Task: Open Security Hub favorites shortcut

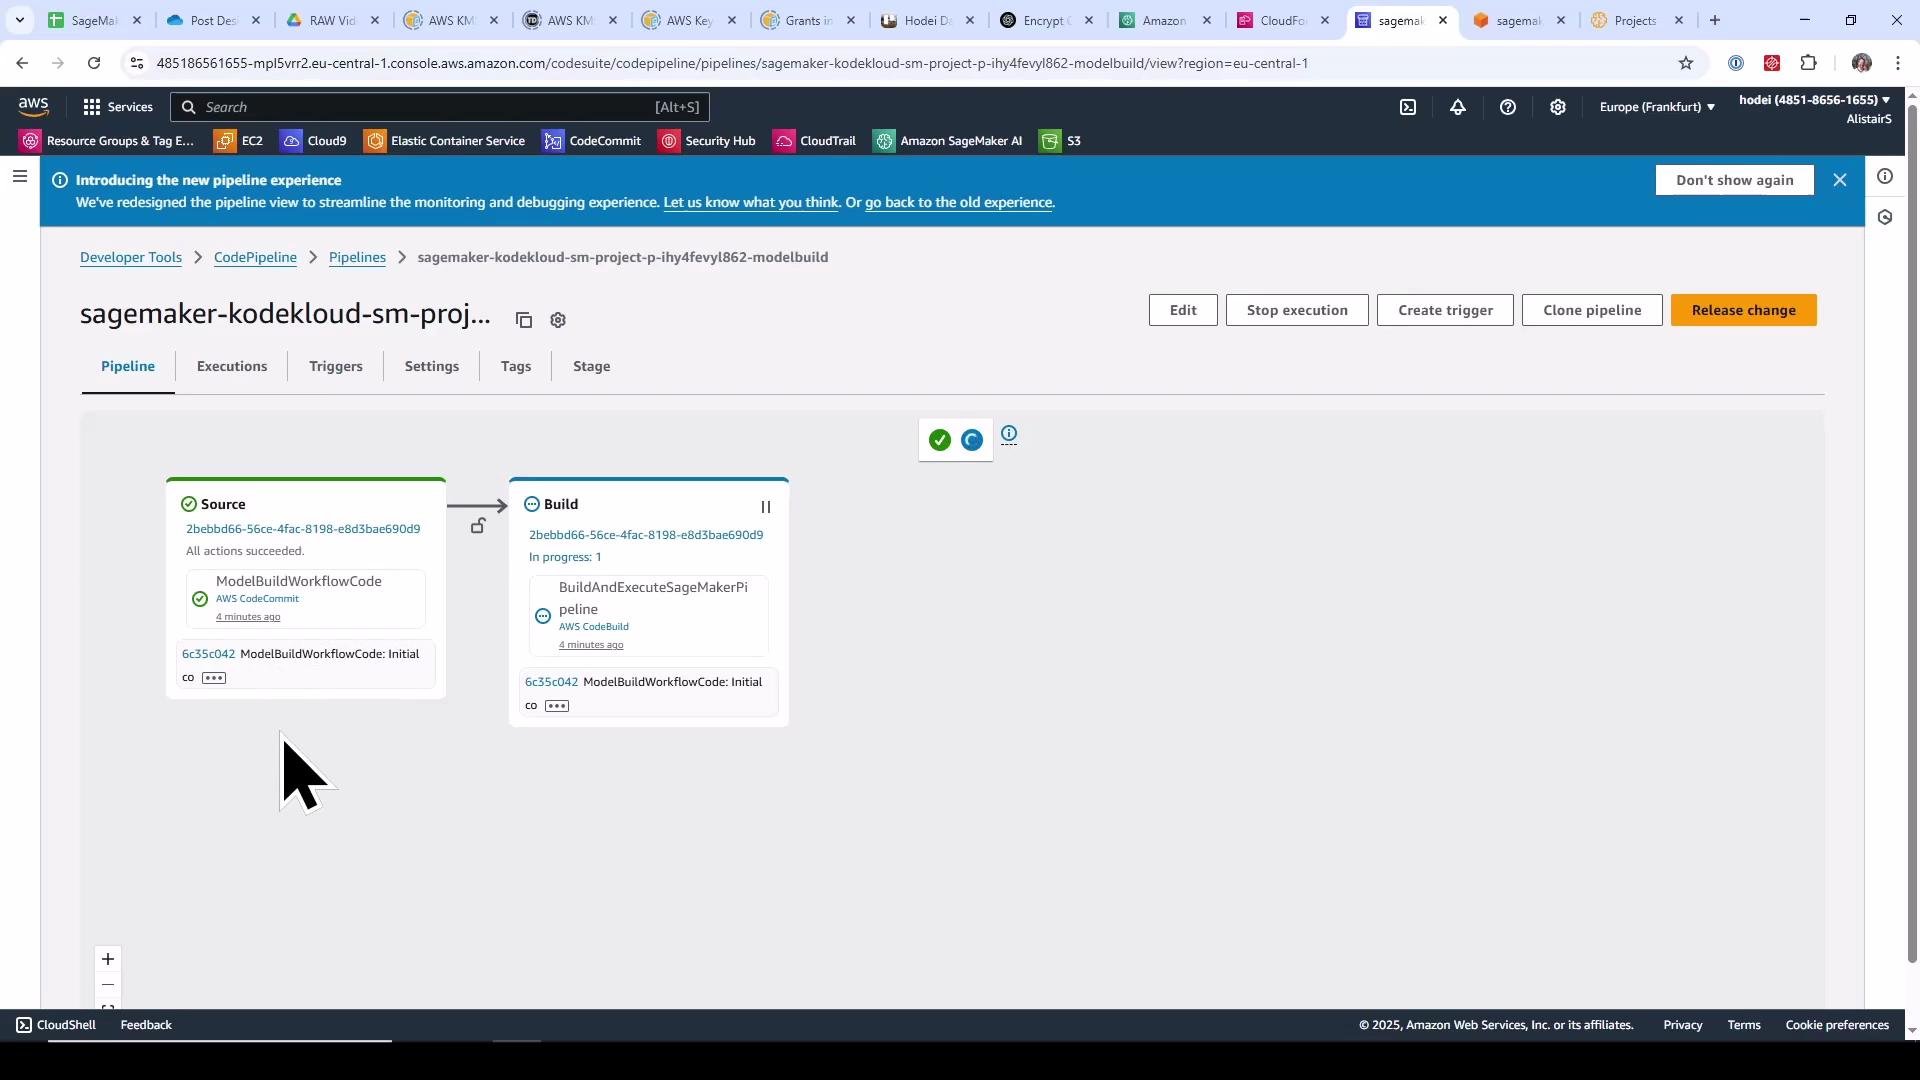Action: click(x=707, y=141)
